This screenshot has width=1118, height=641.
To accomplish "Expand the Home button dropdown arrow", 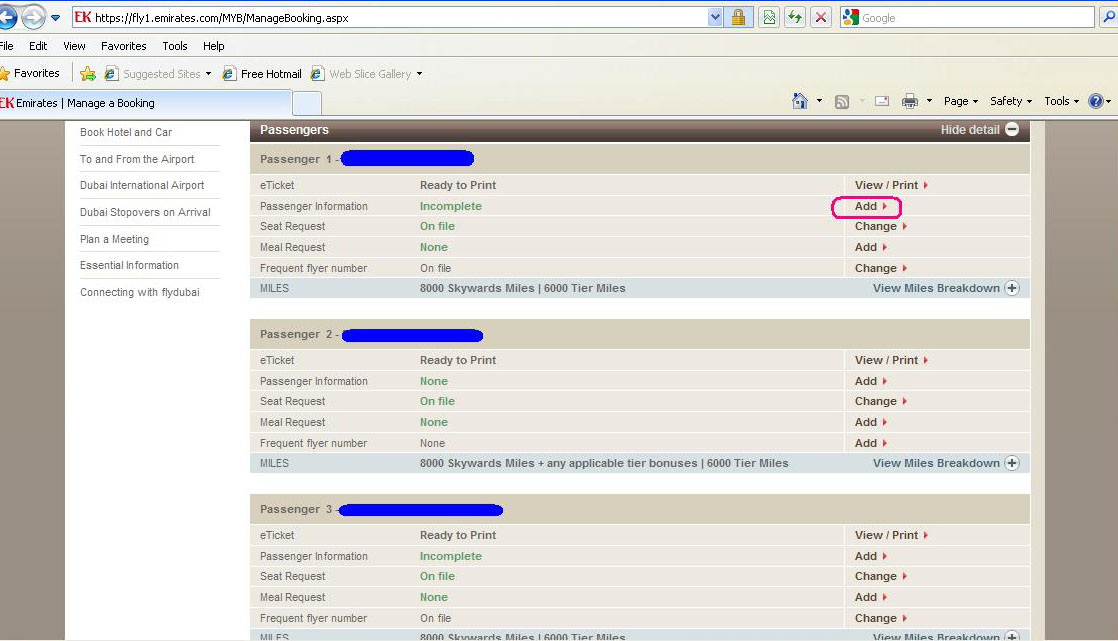I will (x=819, y=101).
